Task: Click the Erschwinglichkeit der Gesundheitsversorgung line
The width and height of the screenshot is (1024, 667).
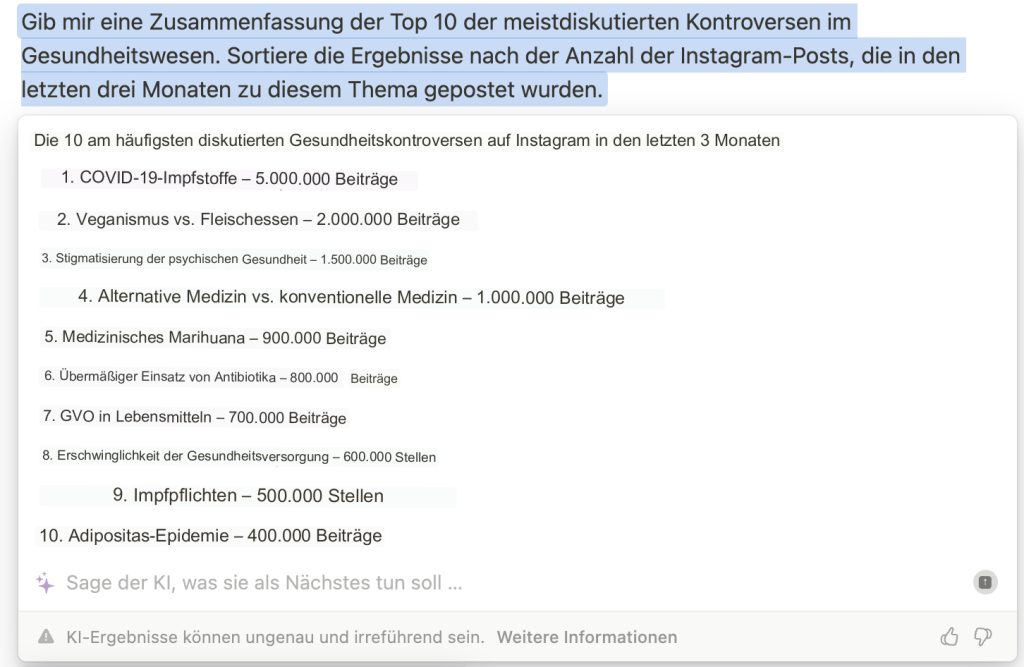Action: tap(239, 457)
